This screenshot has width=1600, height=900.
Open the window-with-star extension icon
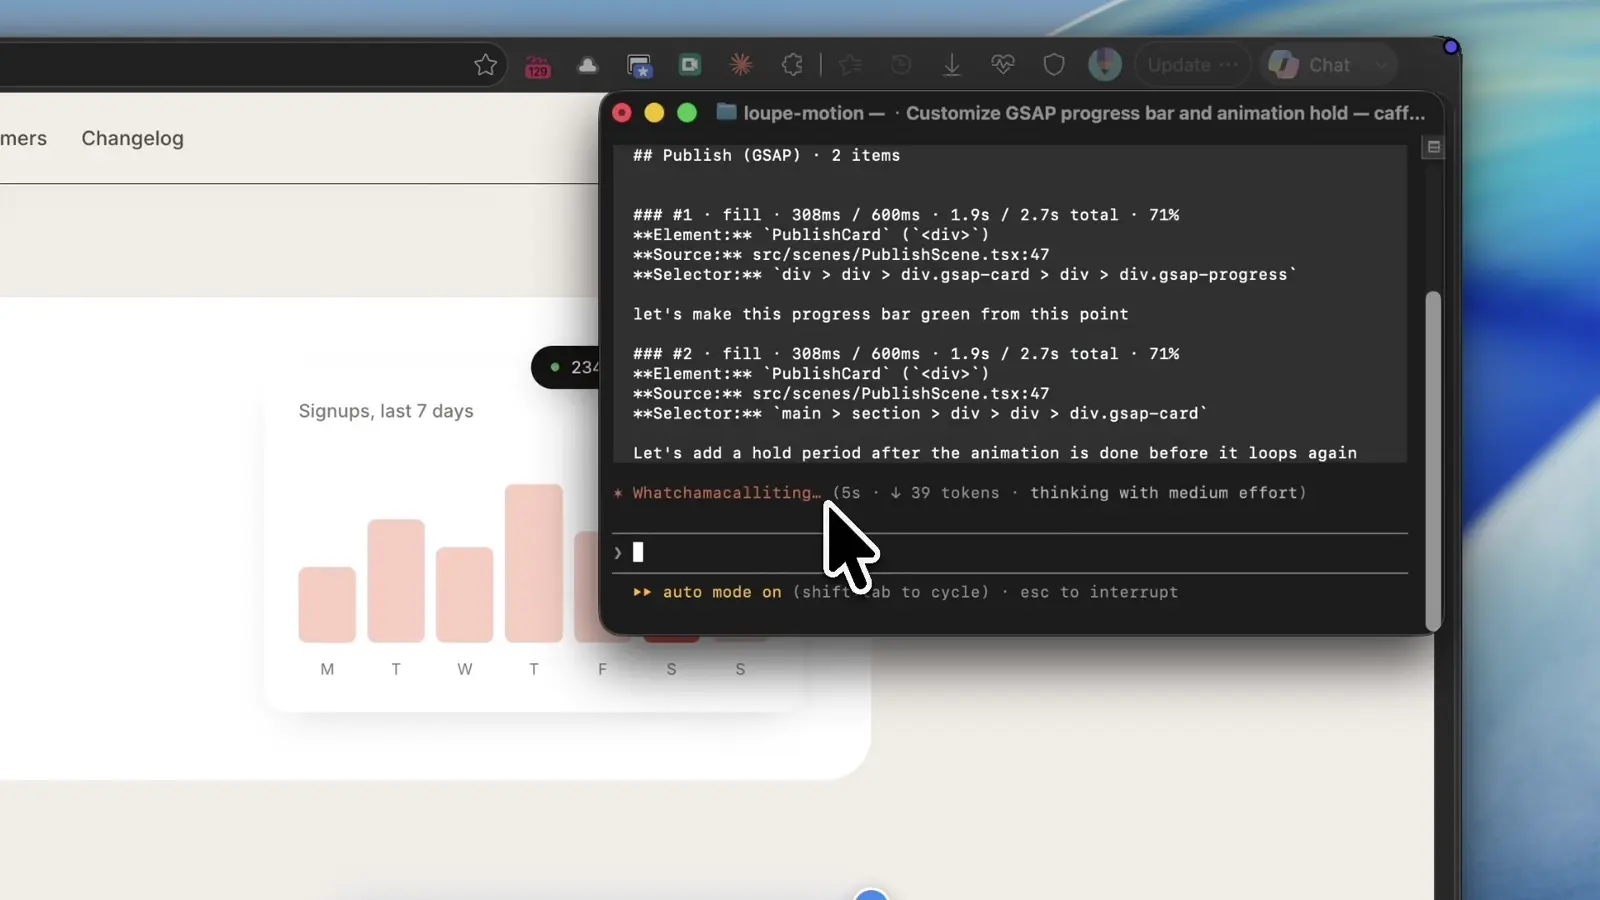point(639,65)
